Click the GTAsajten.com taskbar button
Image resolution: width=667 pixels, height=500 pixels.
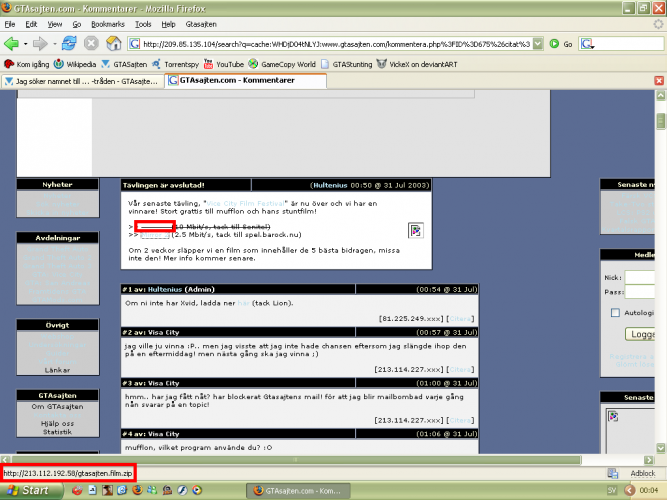pos(298,491)
